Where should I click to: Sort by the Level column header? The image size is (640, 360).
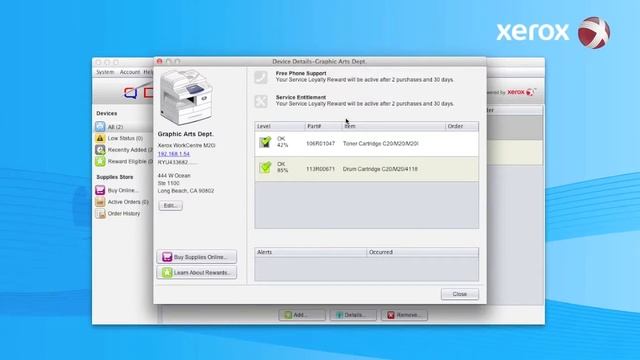coord(280,126)
